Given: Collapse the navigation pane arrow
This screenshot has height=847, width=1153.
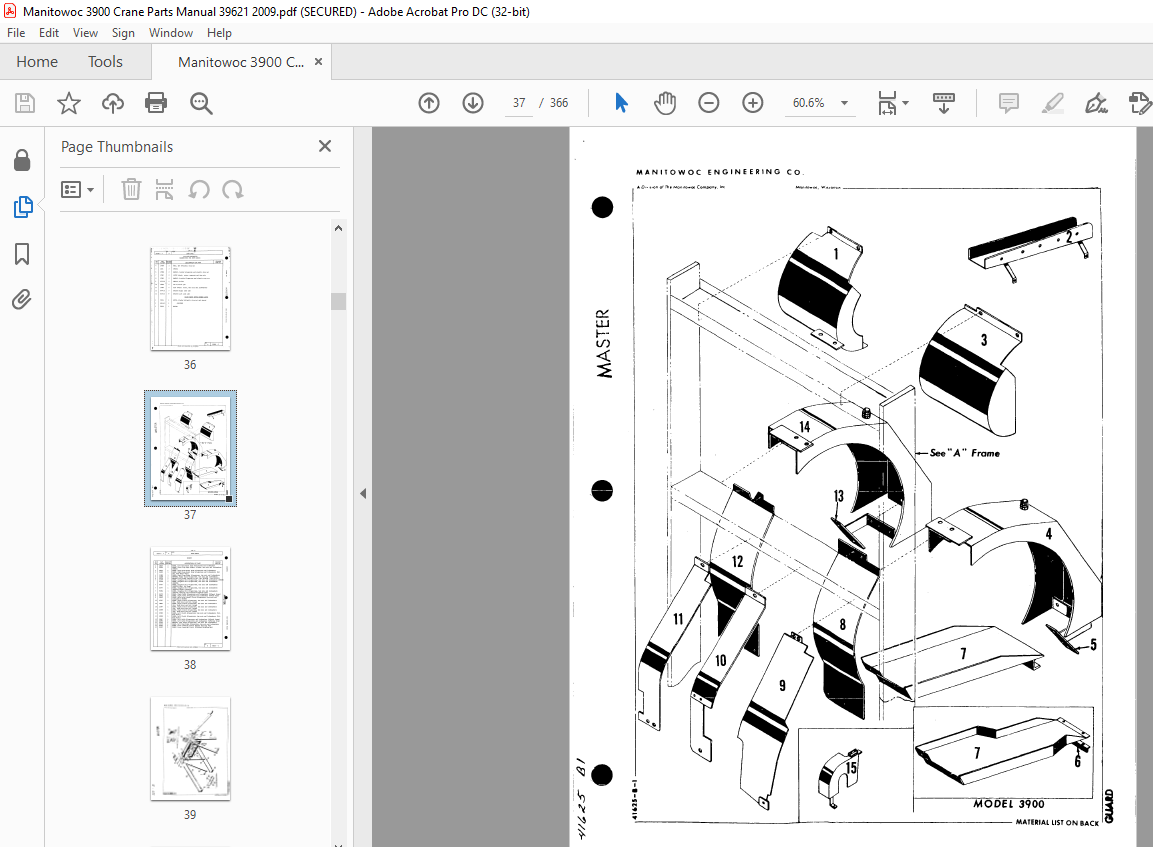Looking at the screenshot, I should (x=363, y=493).
